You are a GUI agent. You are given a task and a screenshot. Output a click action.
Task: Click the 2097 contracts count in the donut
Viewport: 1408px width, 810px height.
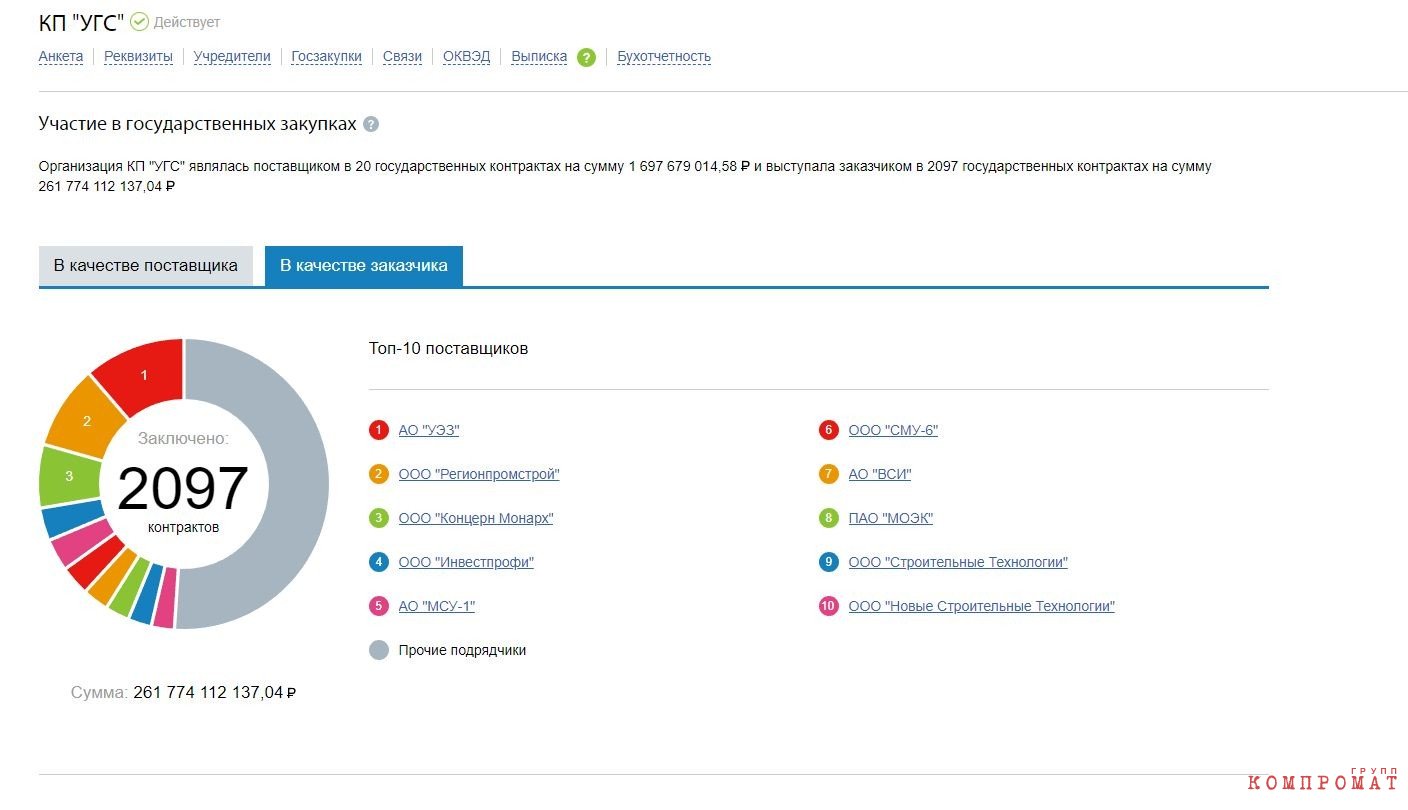(183, 489)
